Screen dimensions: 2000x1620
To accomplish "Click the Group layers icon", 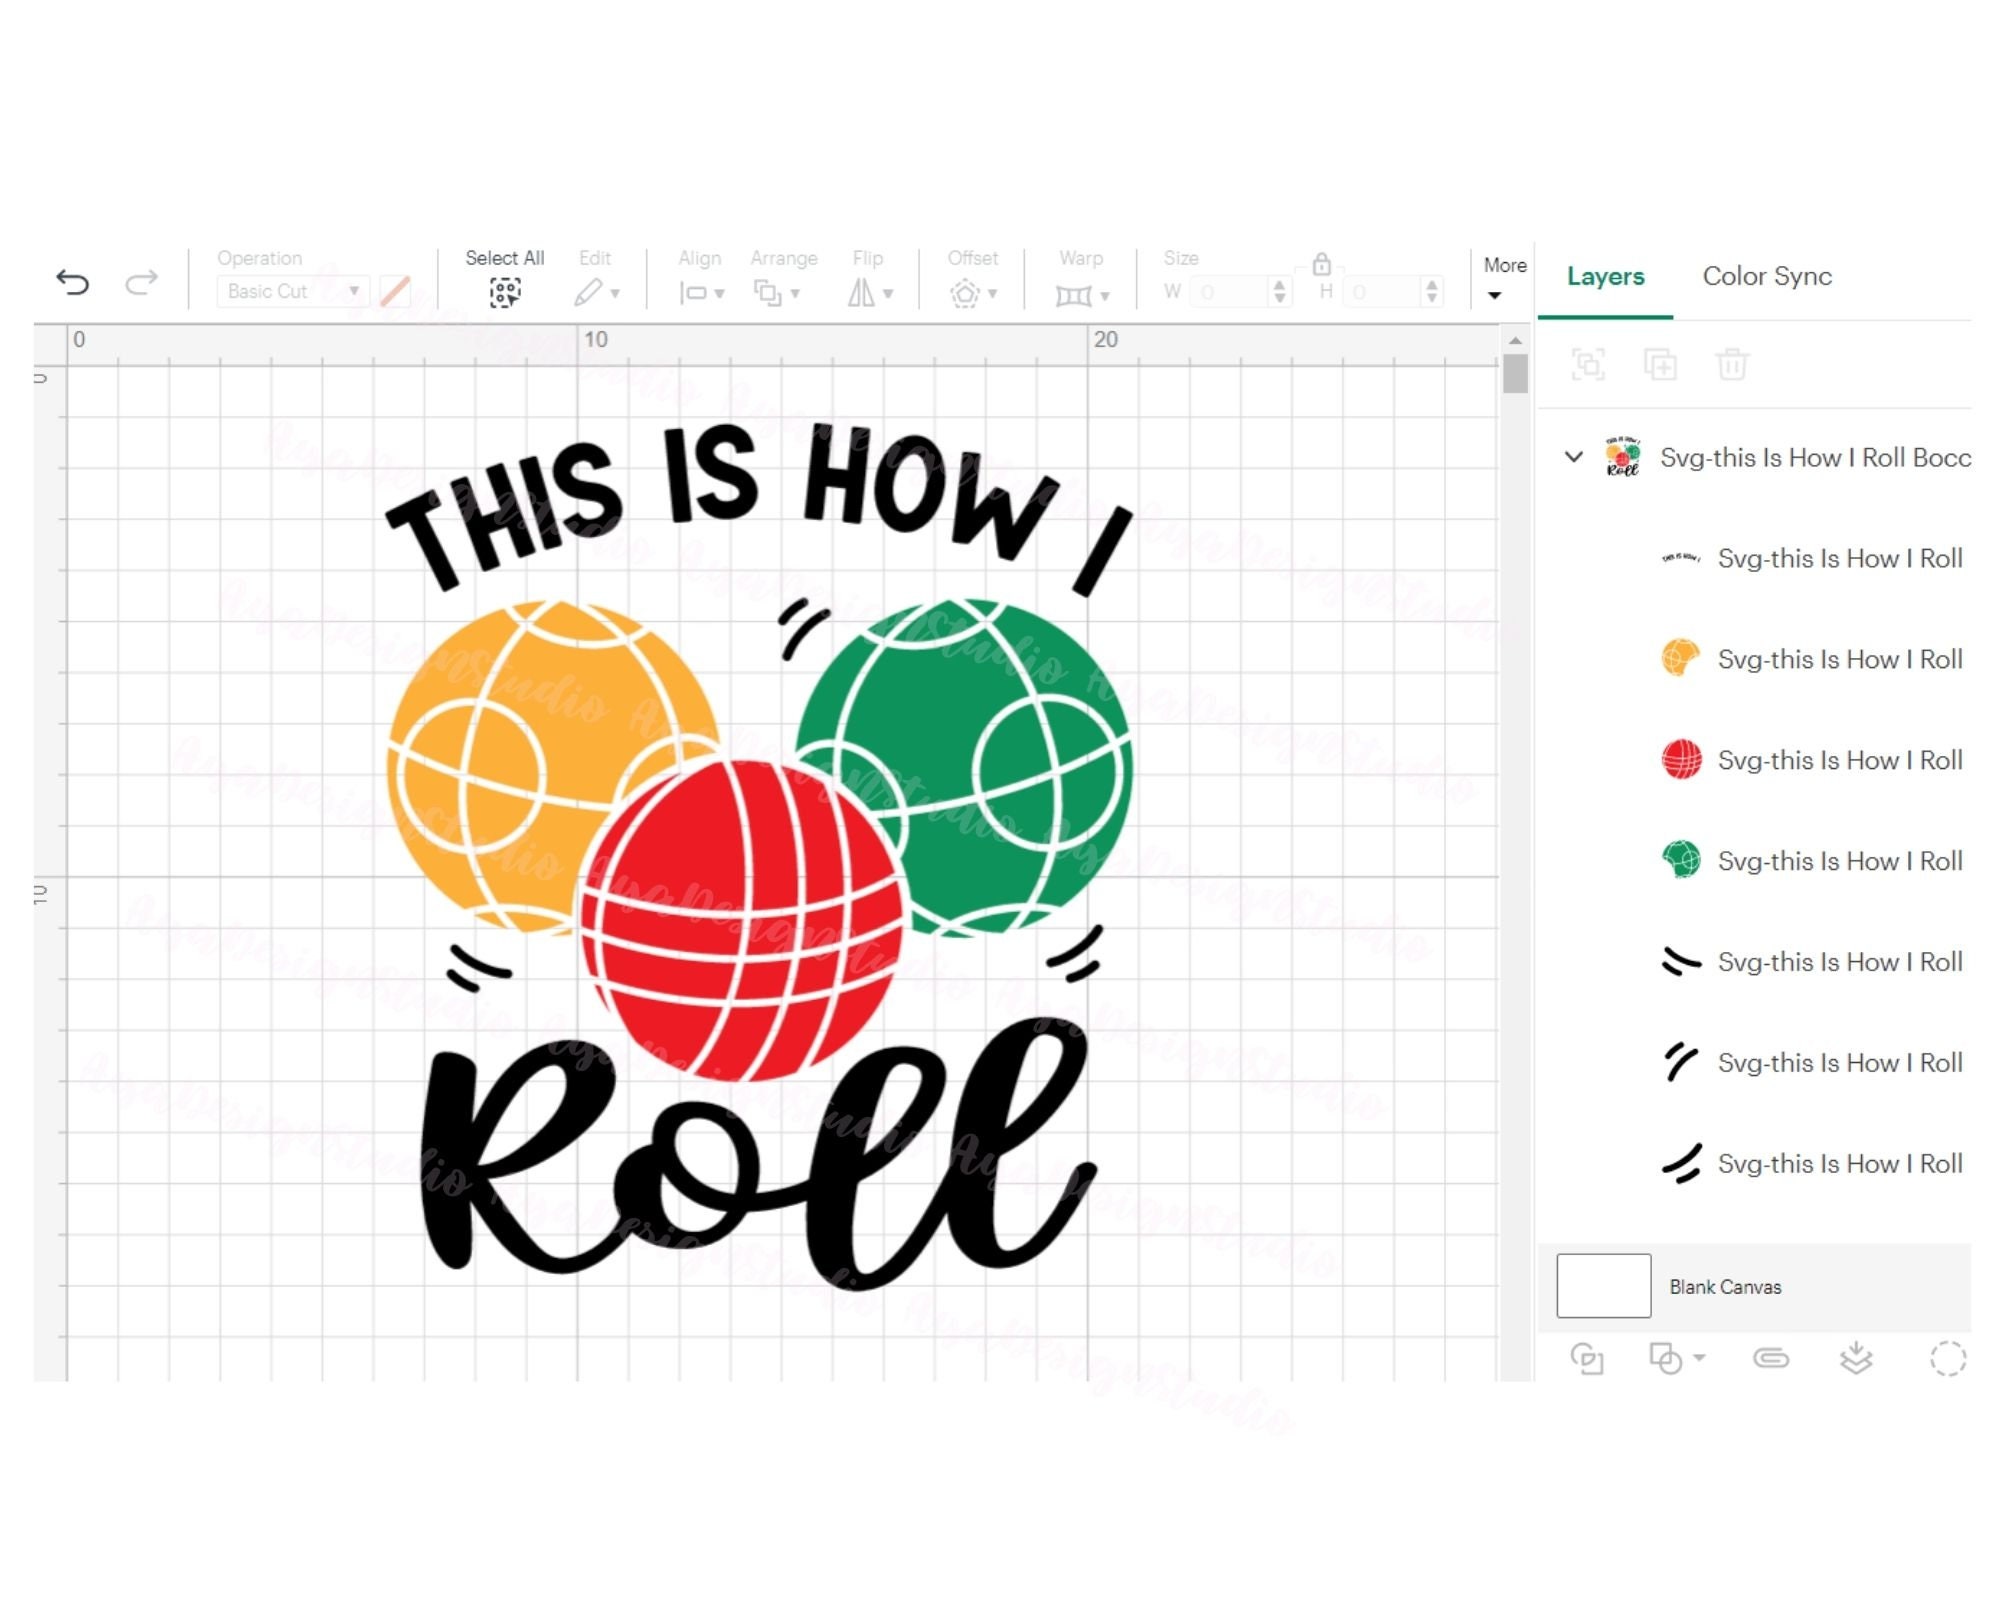I will 1588,365.
